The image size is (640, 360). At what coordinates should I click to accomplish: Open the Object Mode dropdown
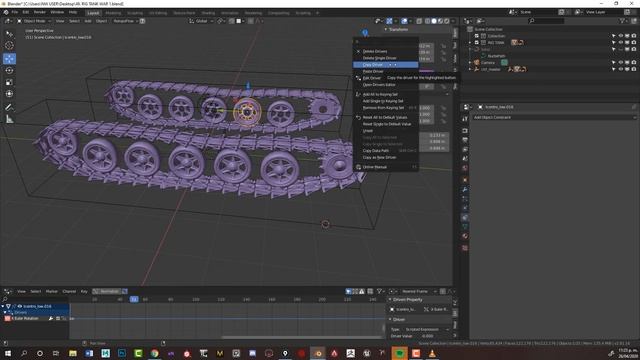coord(34,21)
